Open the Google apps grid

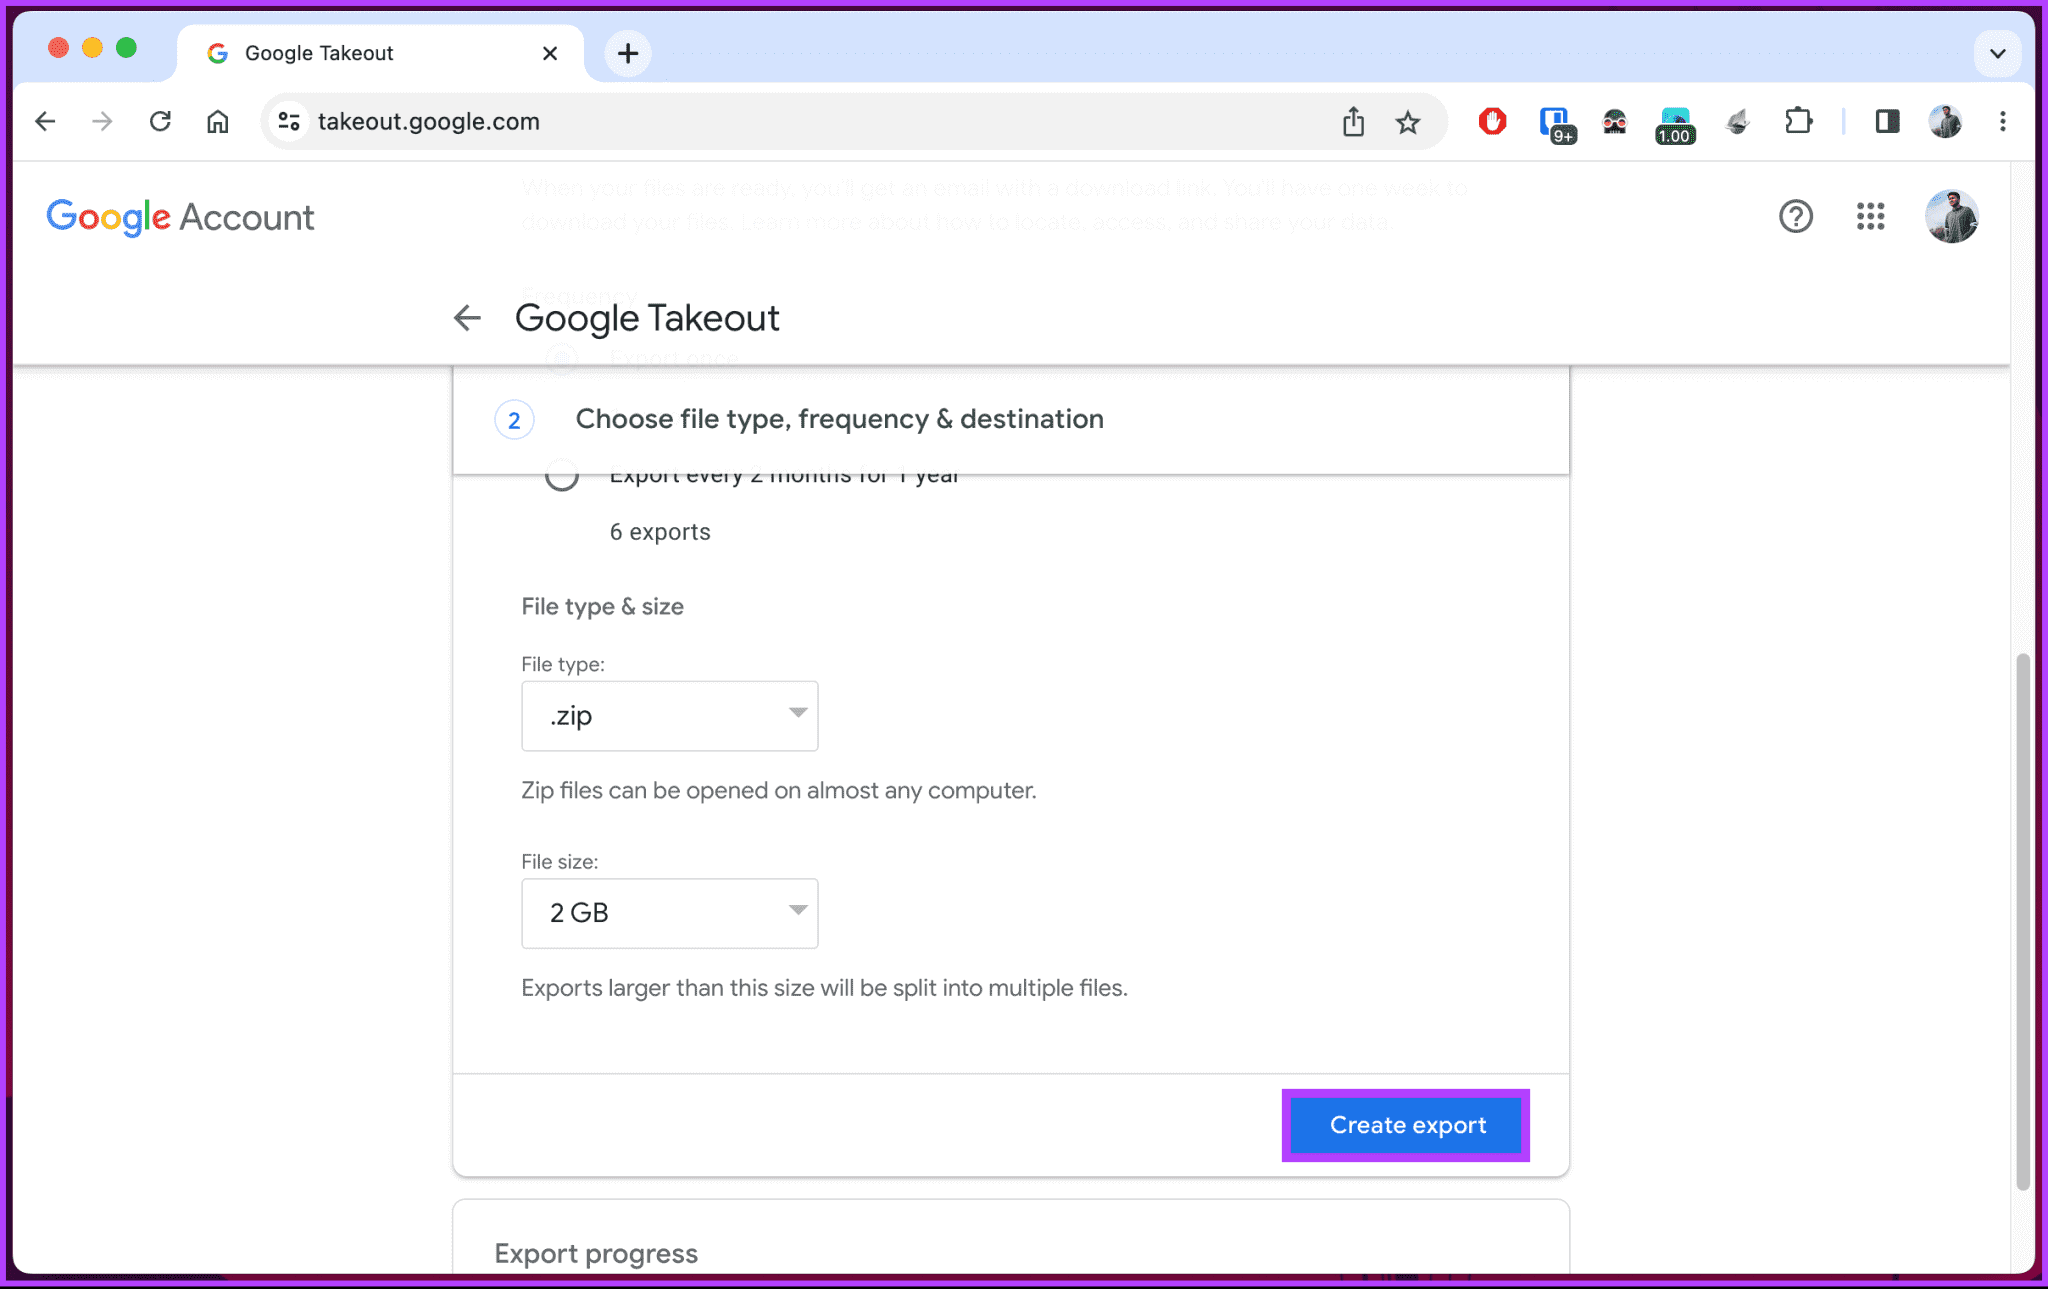(x=1870, y=216)
